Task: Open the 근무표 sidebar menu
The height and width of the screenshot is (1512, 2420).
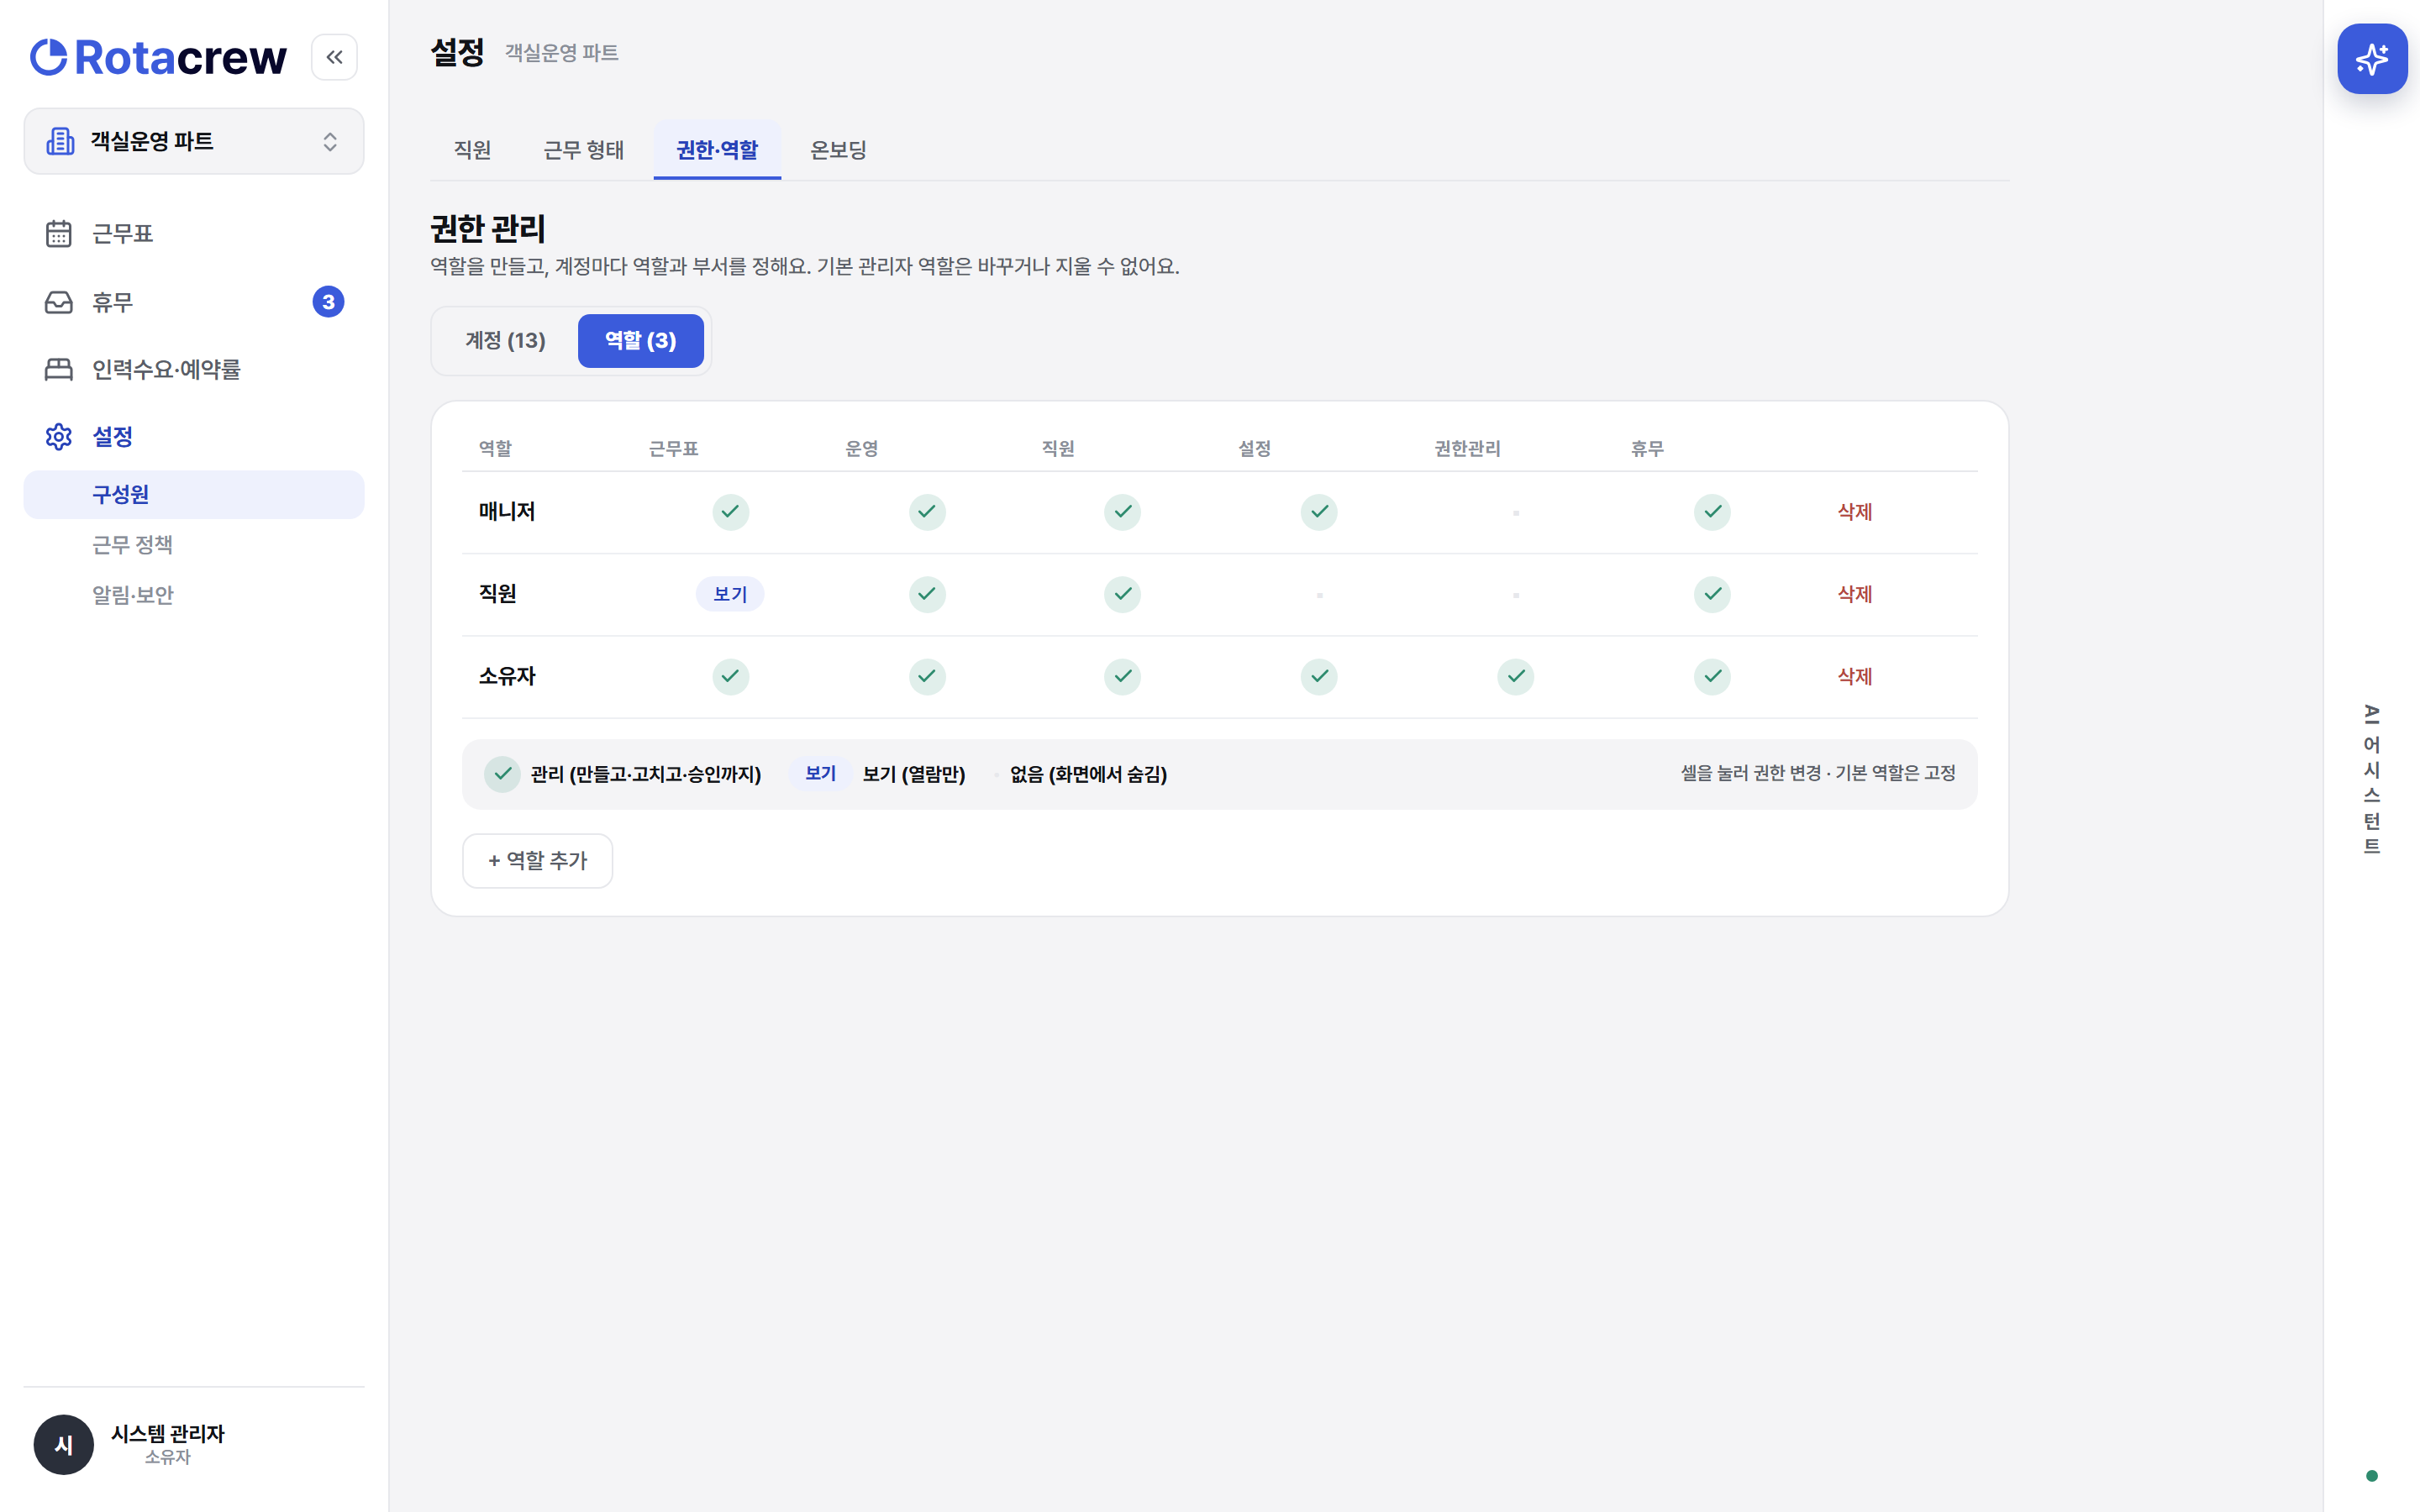Action: pyautogui.click(x=194, y=233)
